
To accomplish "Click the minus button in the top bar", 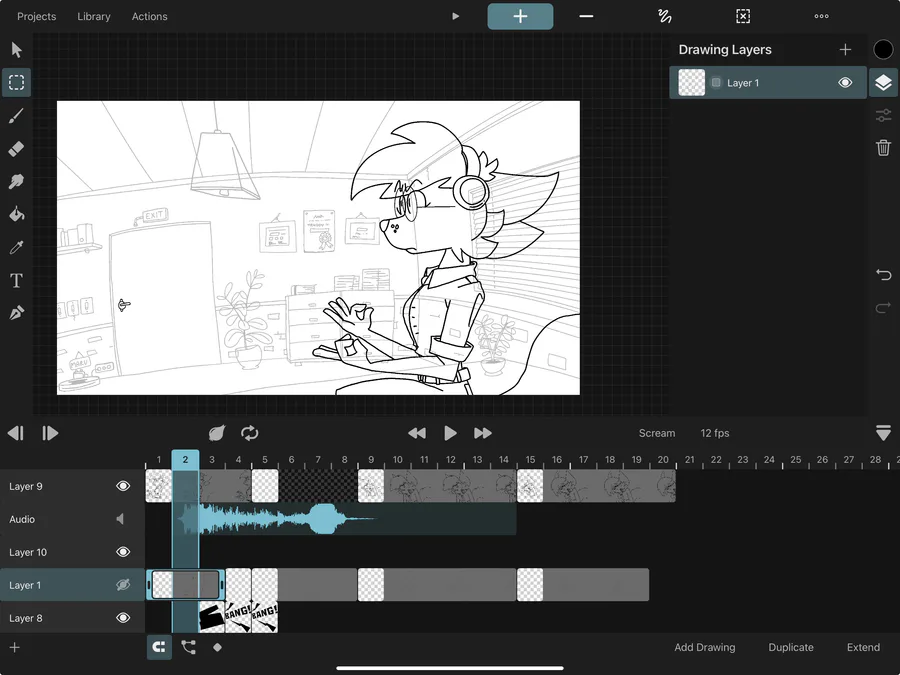I will pyautogui.click(x=586, y=16).
